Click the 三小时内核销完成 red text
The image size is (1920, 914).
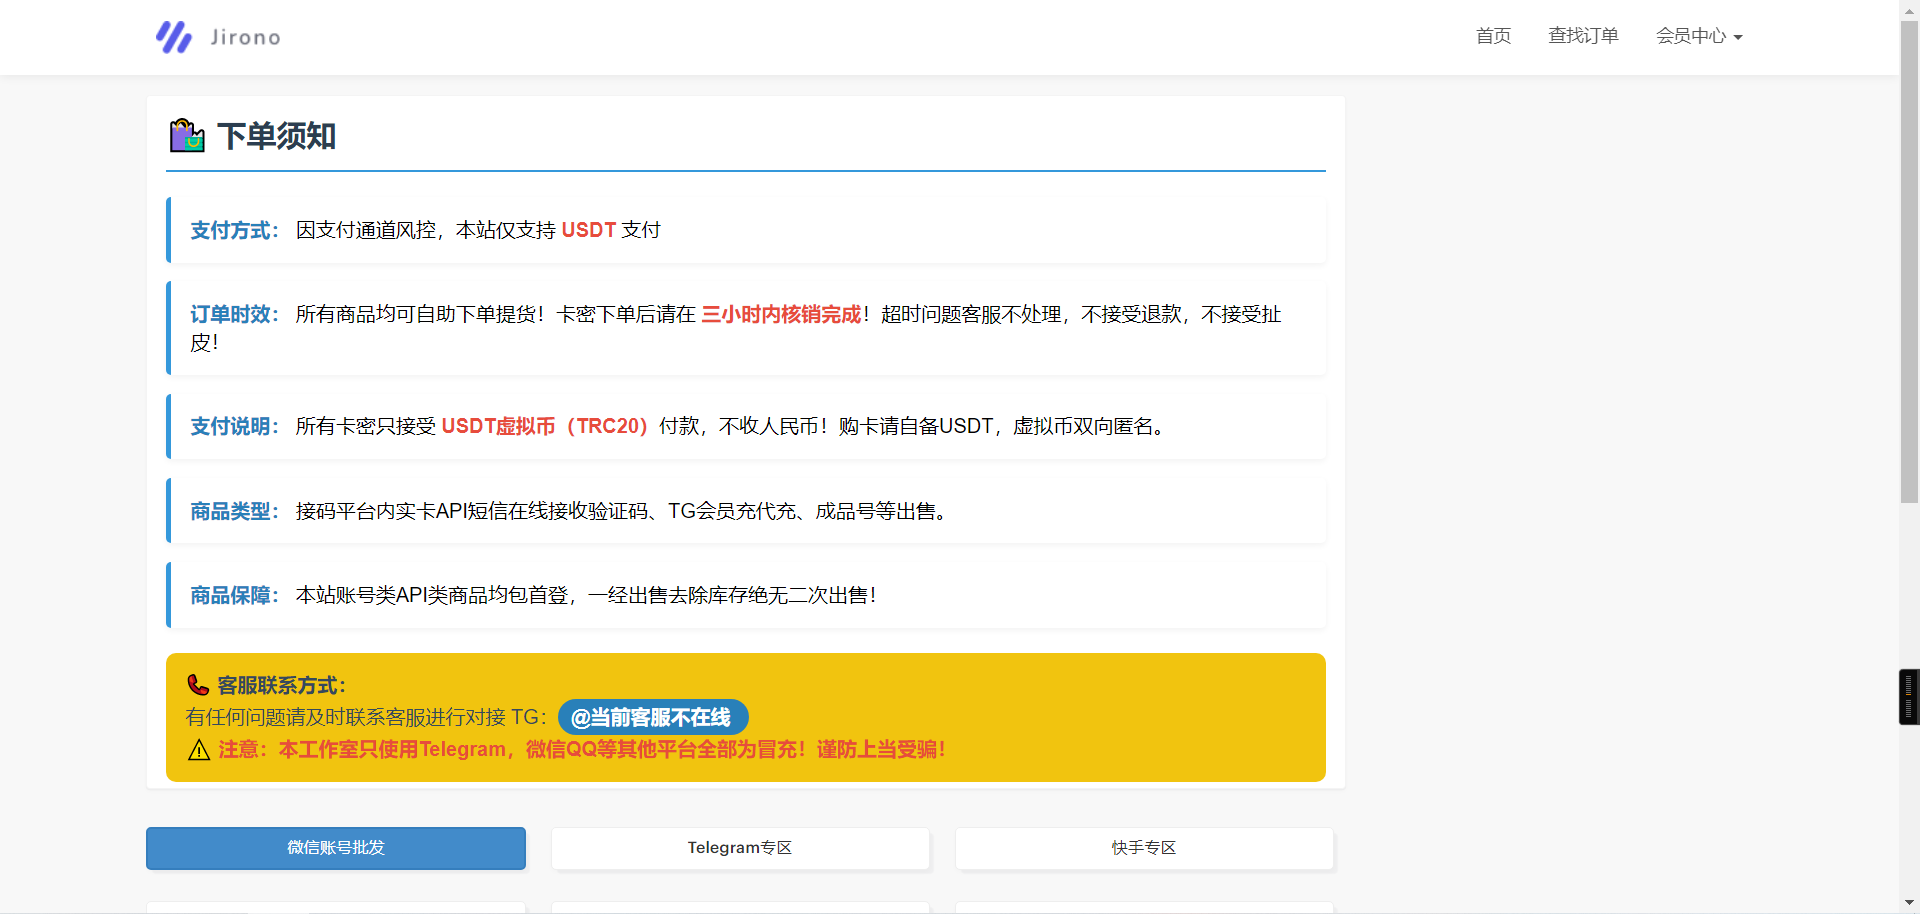pyautogui.click(x=781, y=314)
